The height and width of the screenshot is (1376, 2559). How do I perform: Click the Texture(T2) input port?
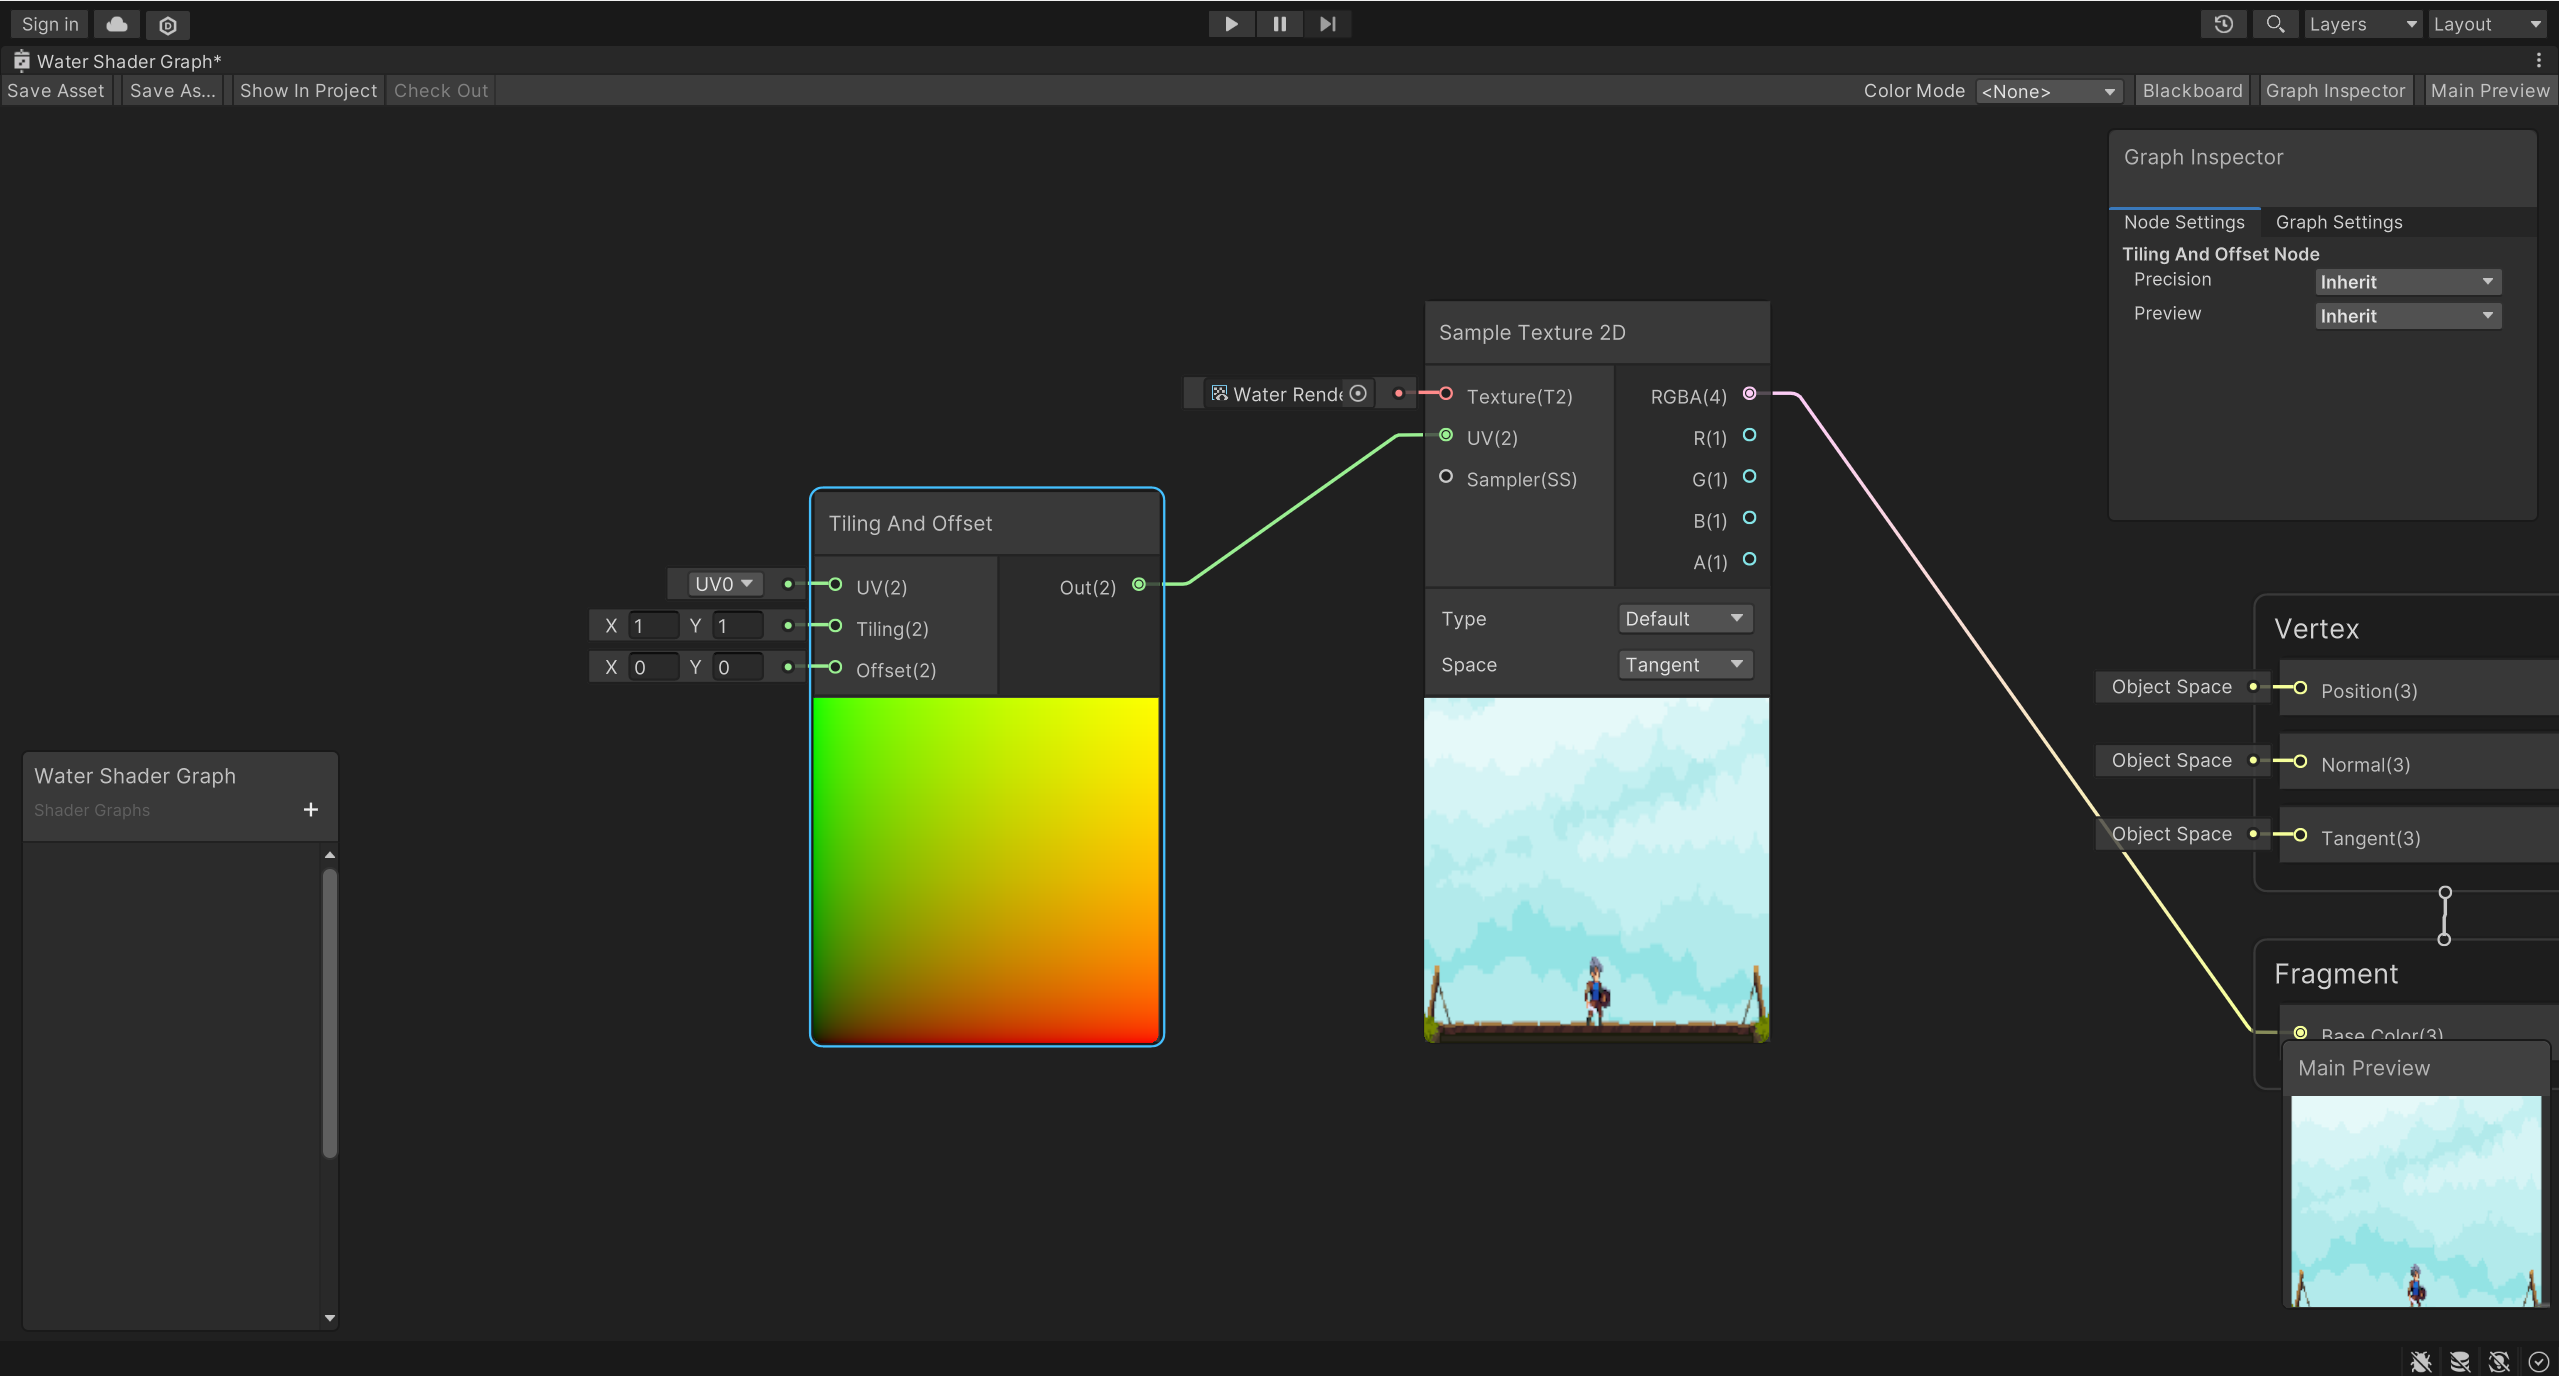coord(1446,394)
